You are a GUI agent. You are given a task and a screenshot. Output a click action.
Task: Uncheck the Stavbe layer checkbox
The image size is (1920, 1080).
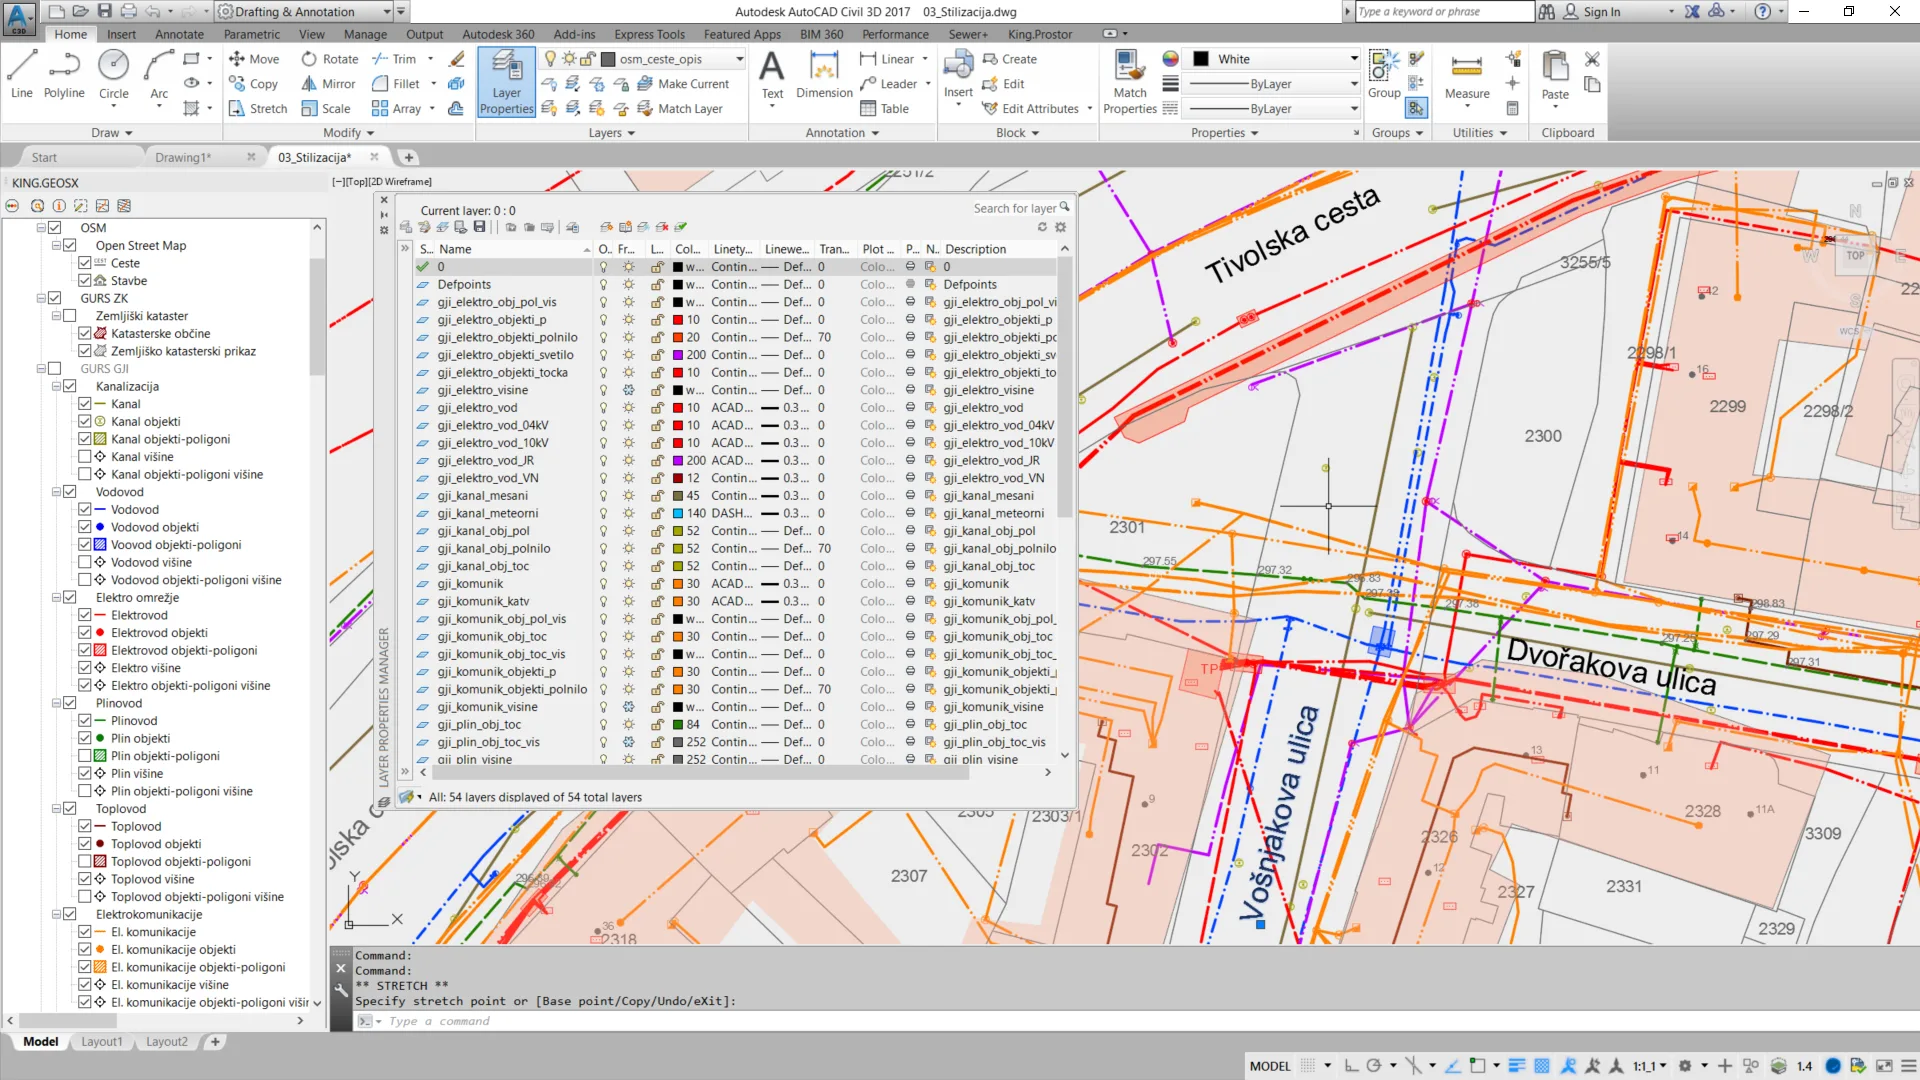click(x=85, y=281)
